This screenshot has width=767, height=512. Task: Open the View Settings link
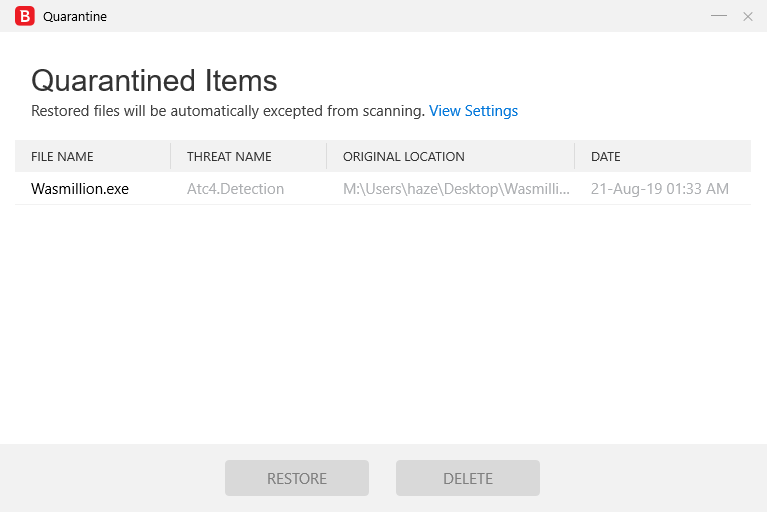[473, 111]
